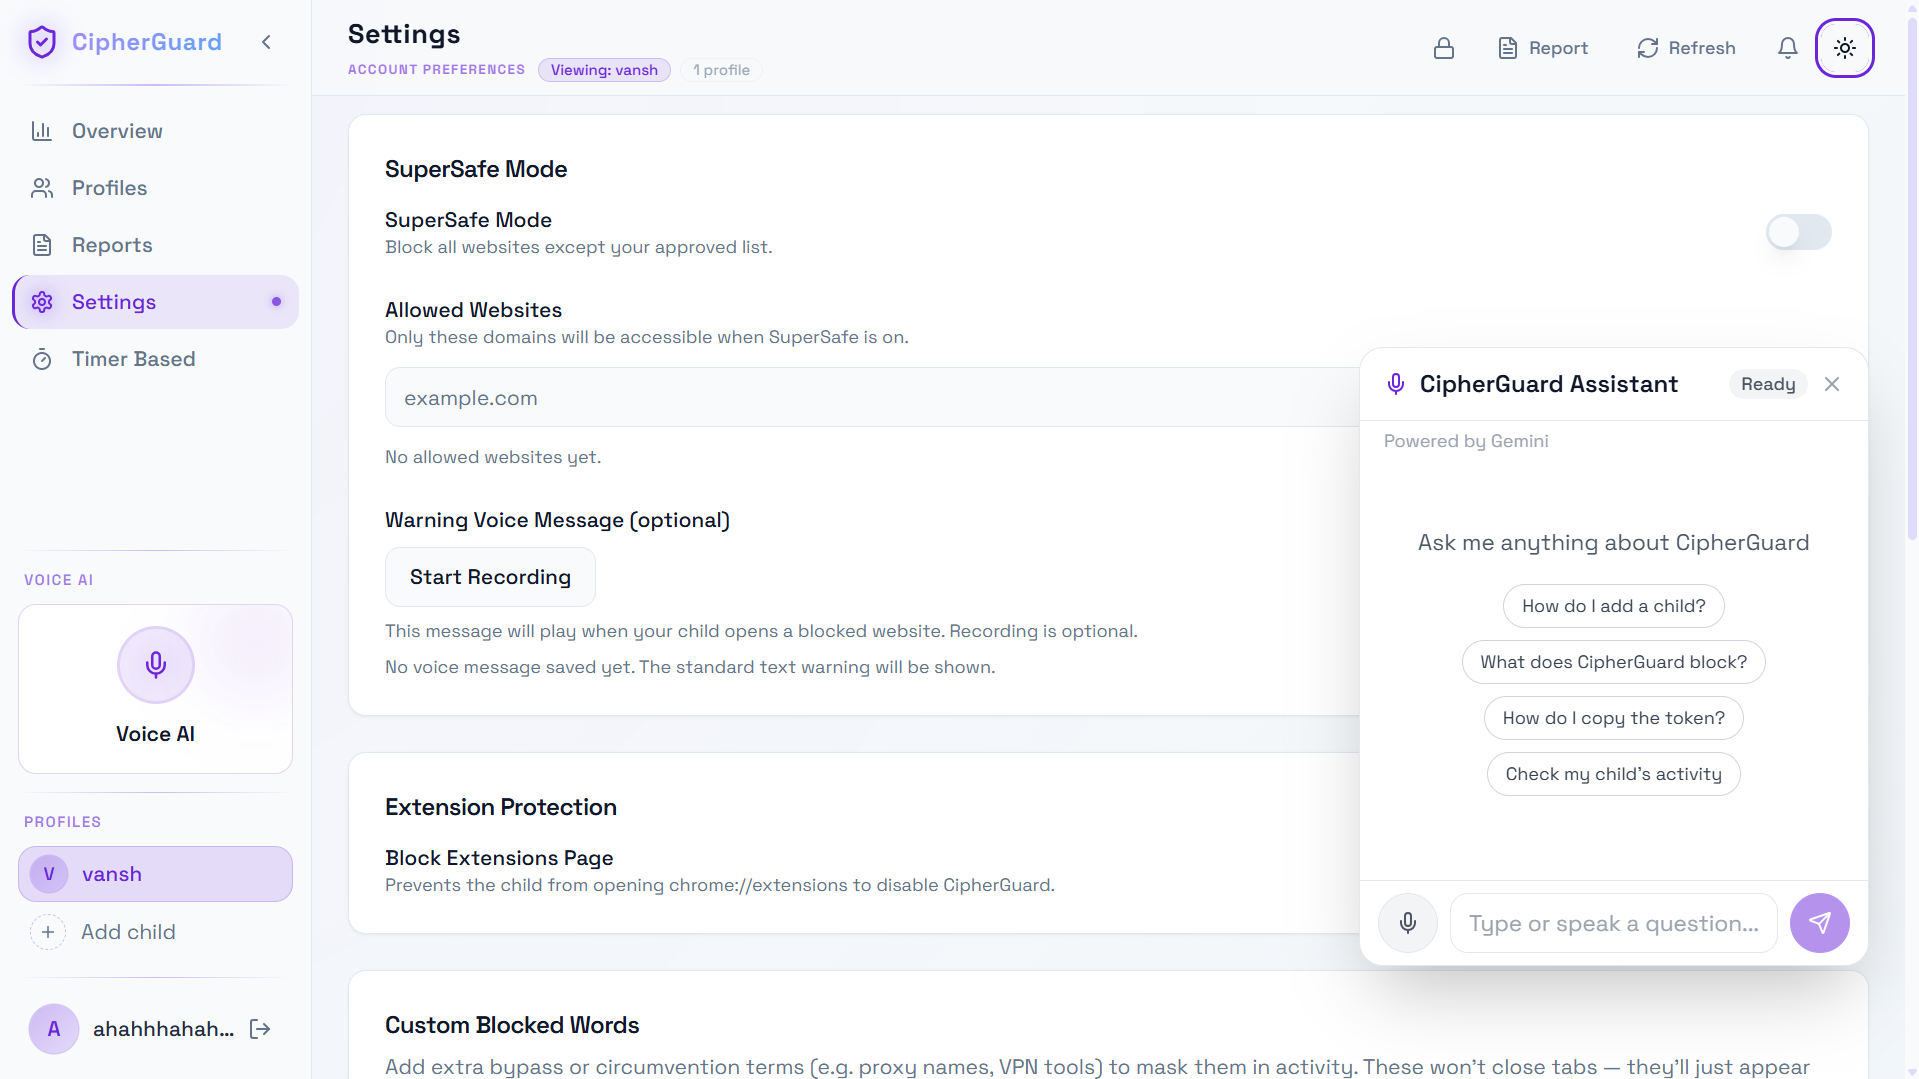Choose 'Check my child's activity' suggestion

tap(1614, 774)
